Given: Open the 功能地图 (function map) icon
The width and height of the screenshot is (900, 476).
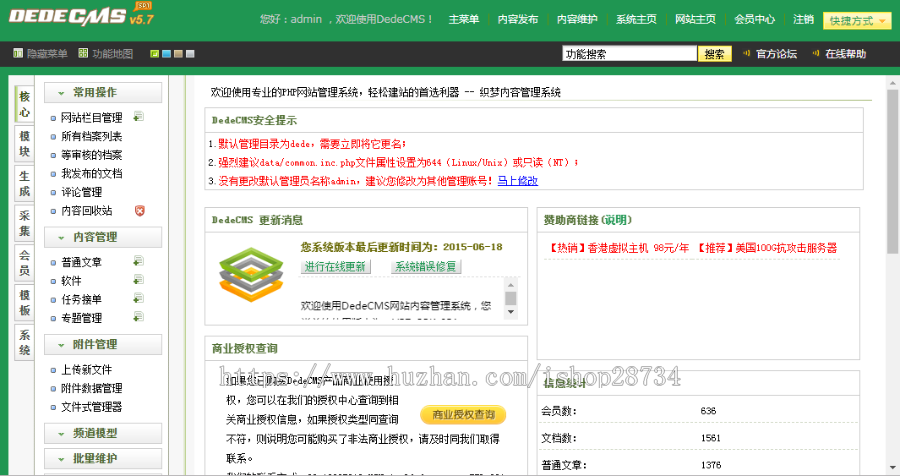Looking at the screenshot, I should click(83, 53).
